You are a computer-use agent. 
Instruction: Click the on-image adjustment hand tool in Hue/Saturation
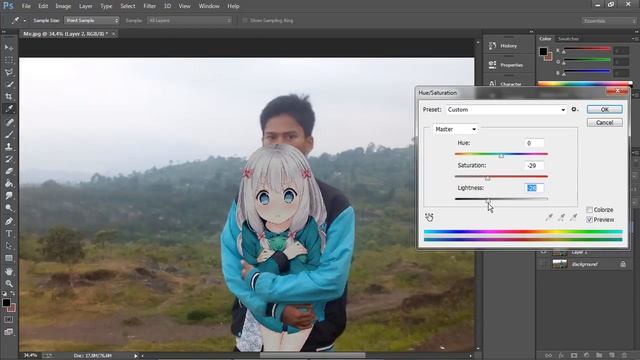429,217
